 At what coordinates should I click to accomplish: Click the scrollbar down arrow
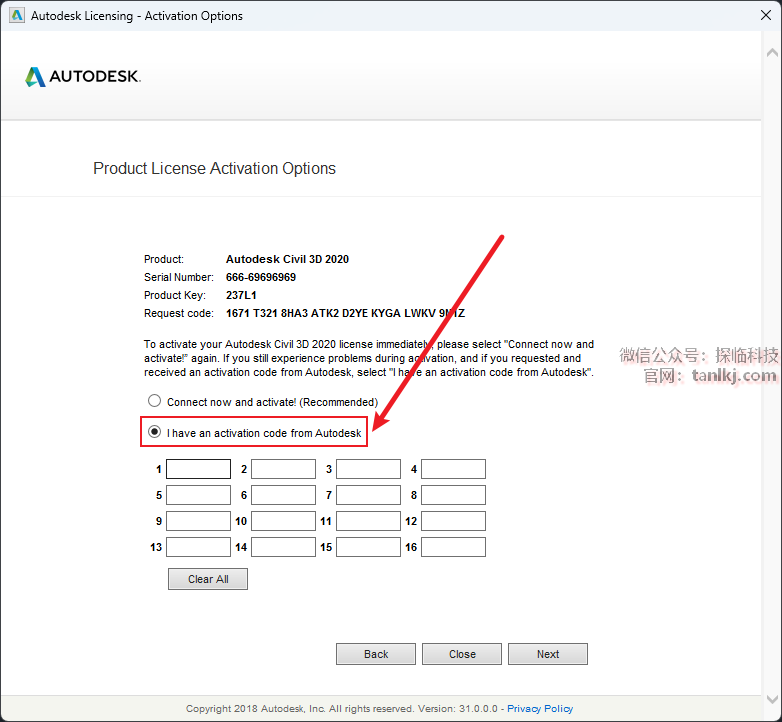tap(773, 699)
